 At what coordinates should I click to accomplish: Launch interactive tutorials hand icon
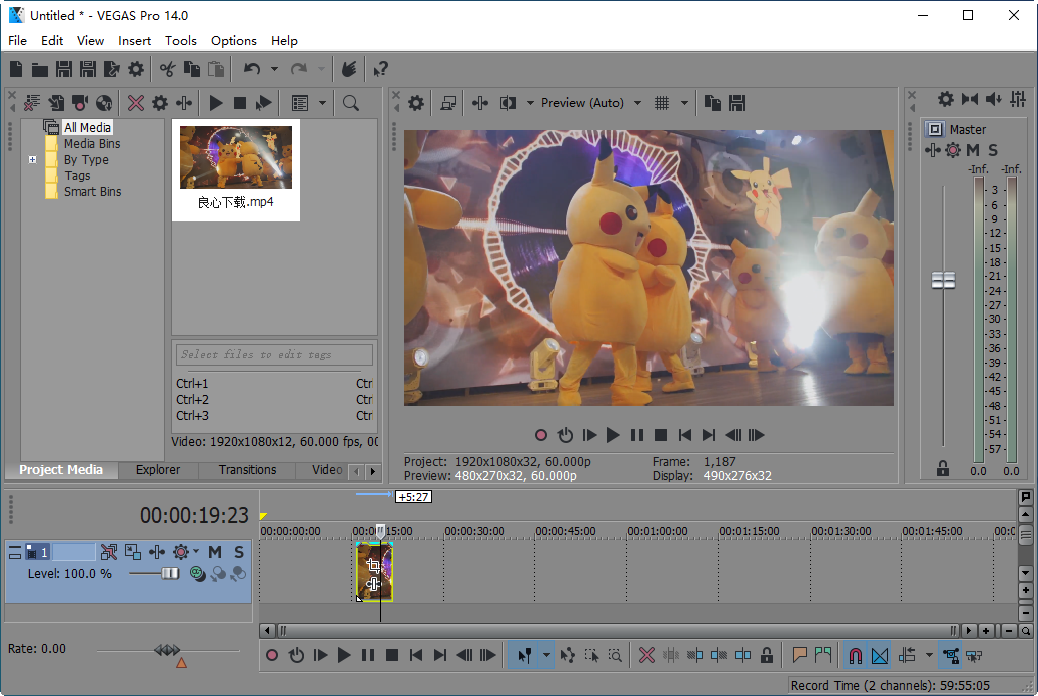pyautogui.click(x=349, y=69)
